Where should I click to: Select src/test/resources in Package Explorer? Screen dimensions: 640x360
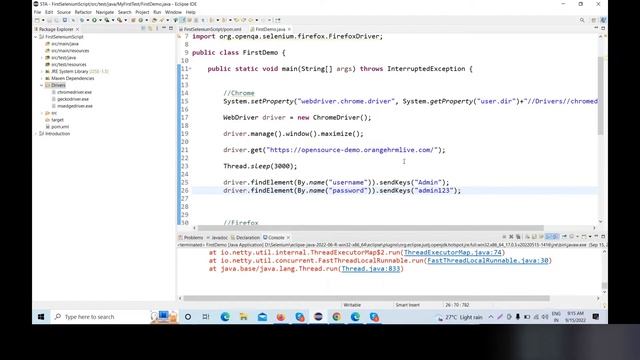click(x=66, y=64)
